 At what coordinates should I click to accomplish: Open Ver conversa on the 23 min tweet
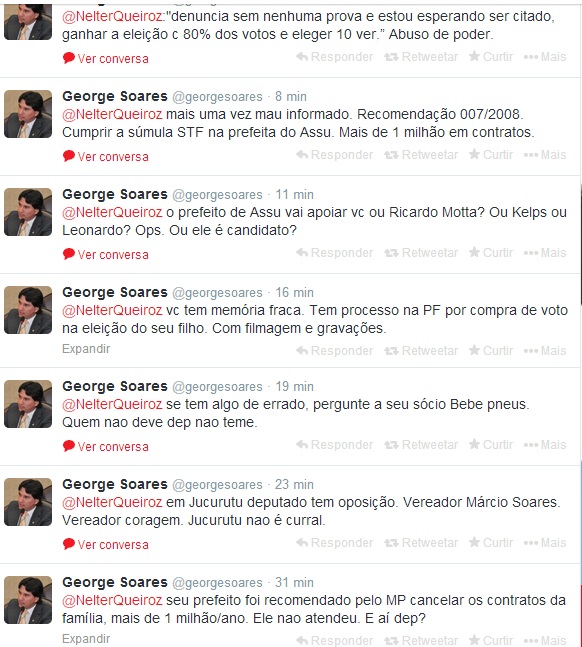pyautogui.click(x=106, y=545)
